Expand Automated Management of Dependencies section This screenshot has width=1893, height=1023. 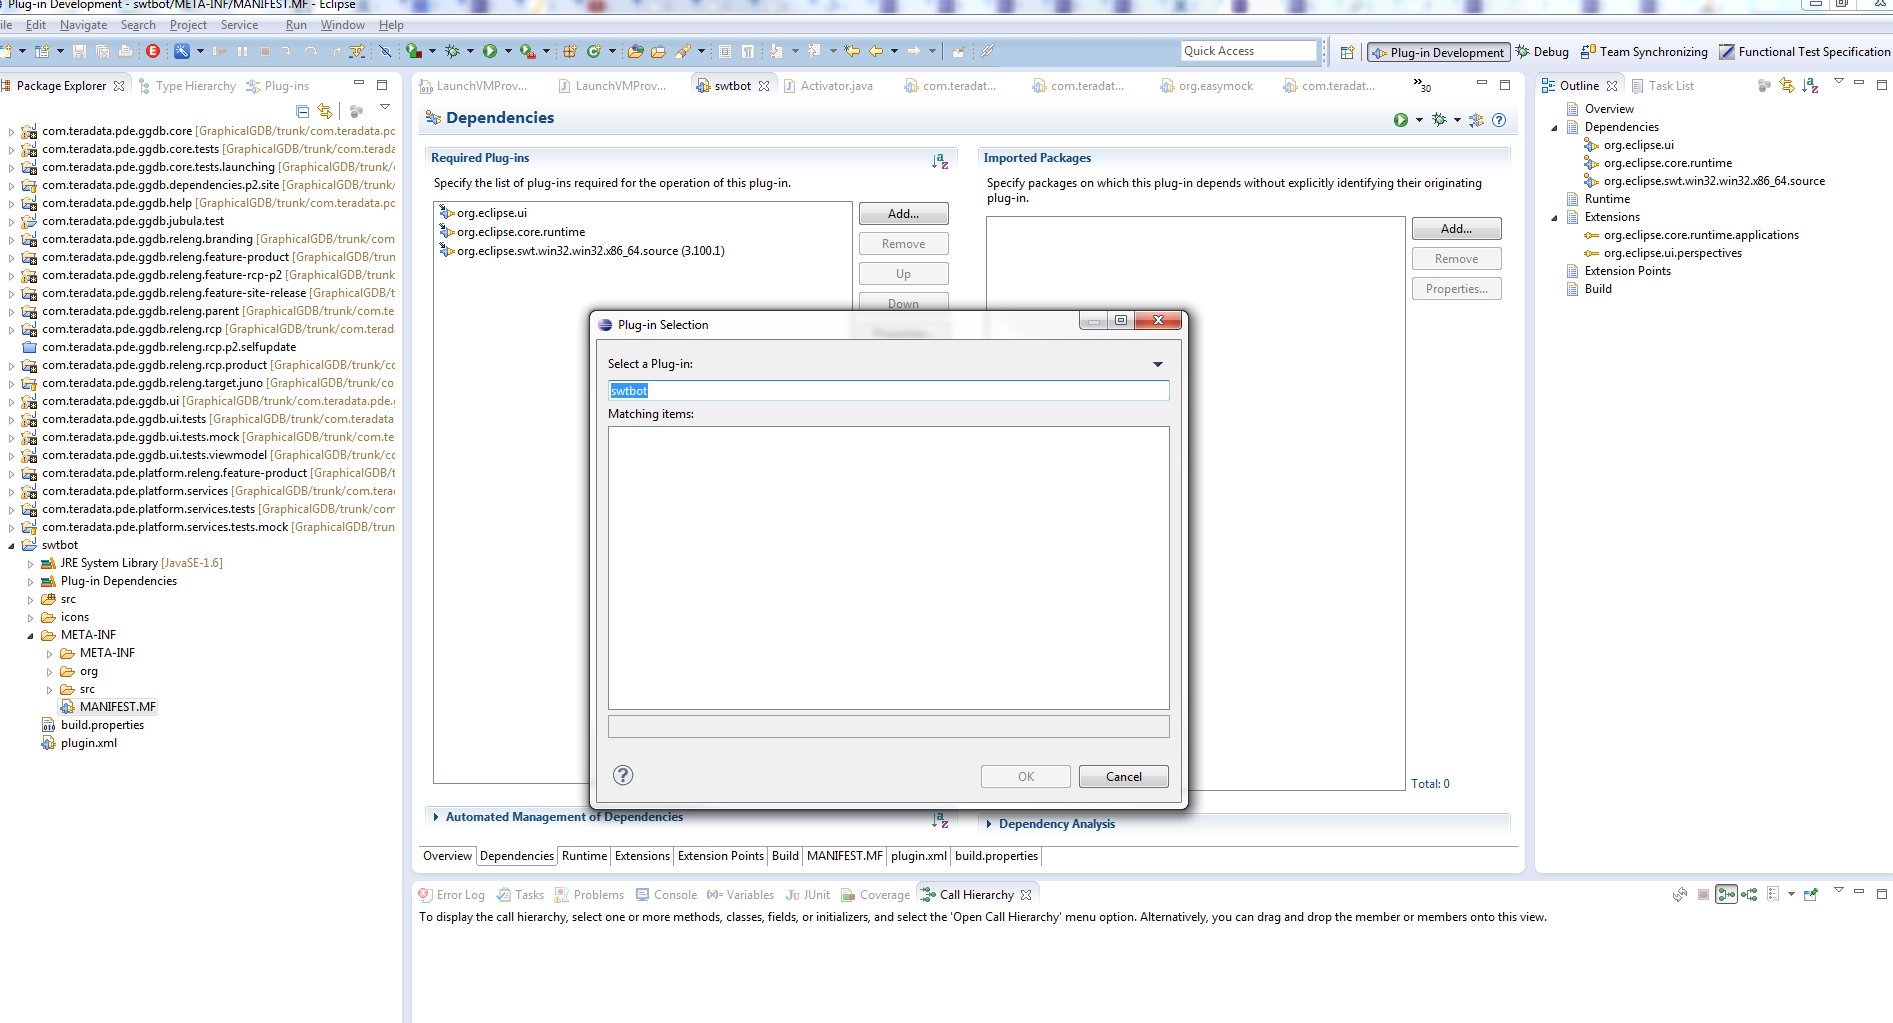pyautogui.click(x=436, y=817)
